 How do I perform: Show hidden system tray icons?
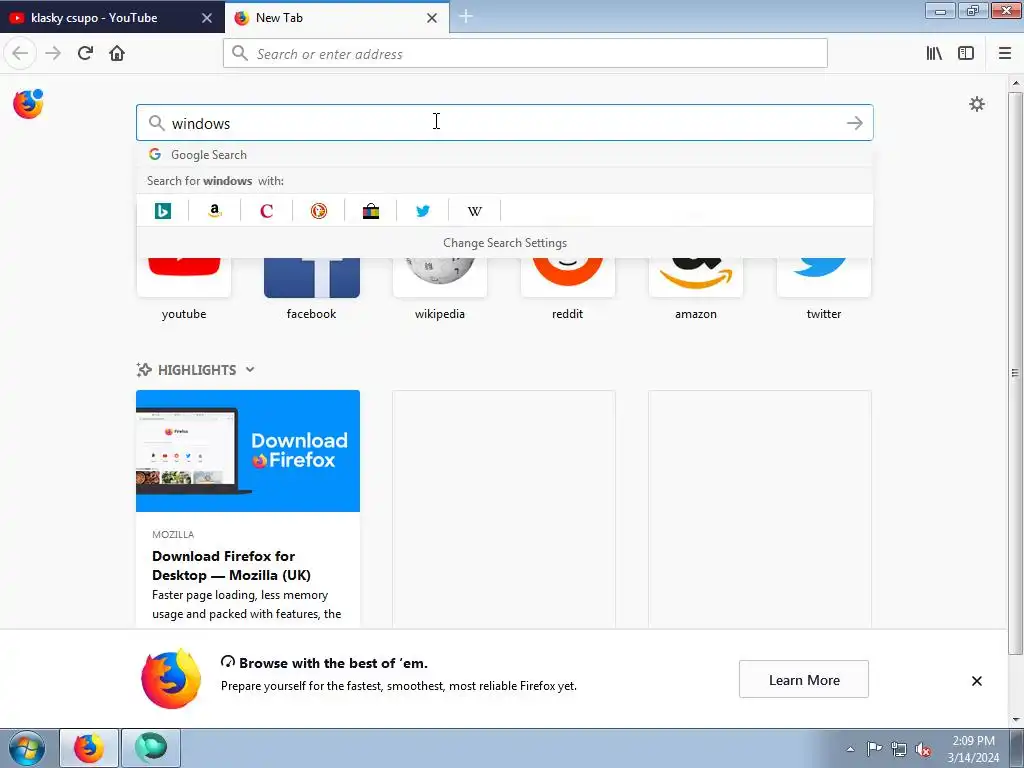click(850, 749)
